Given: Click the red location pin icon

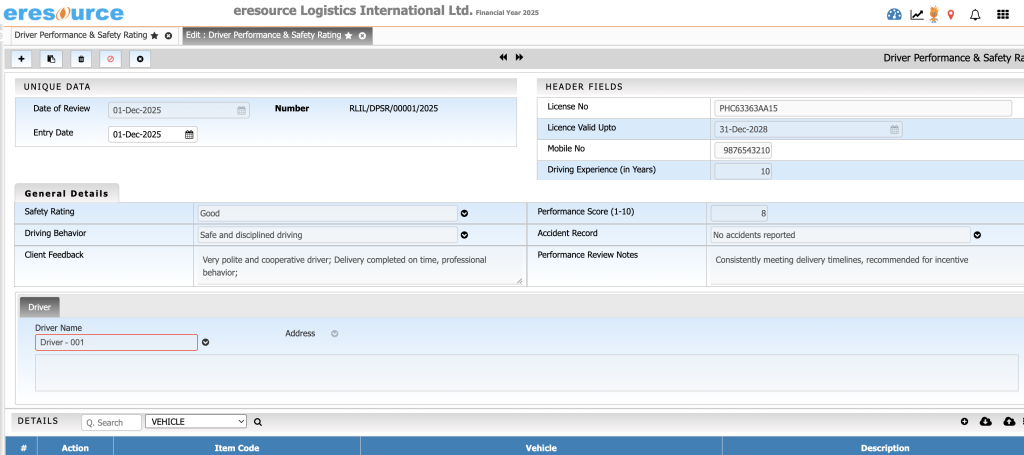Looking at the screenshot, I should [x=950, y=14].
